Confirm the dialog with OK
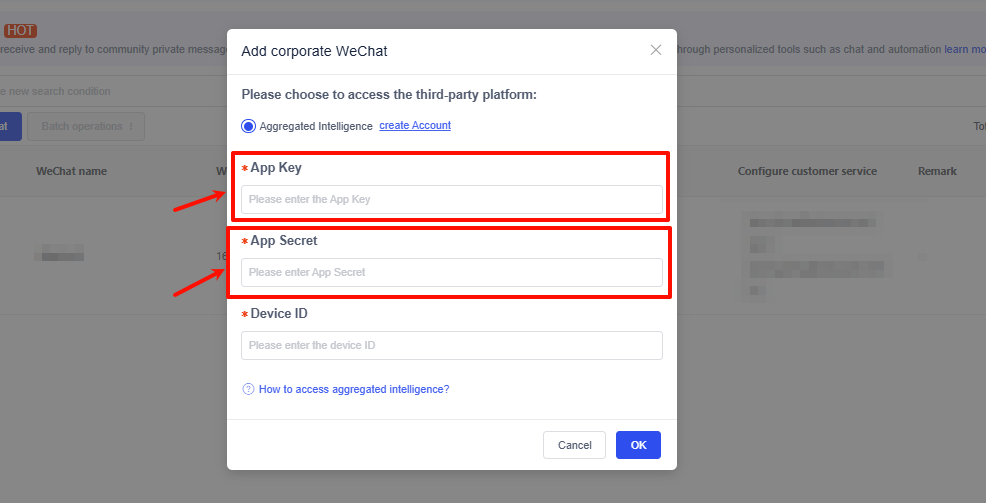The image size is (986, 503). 638,445
